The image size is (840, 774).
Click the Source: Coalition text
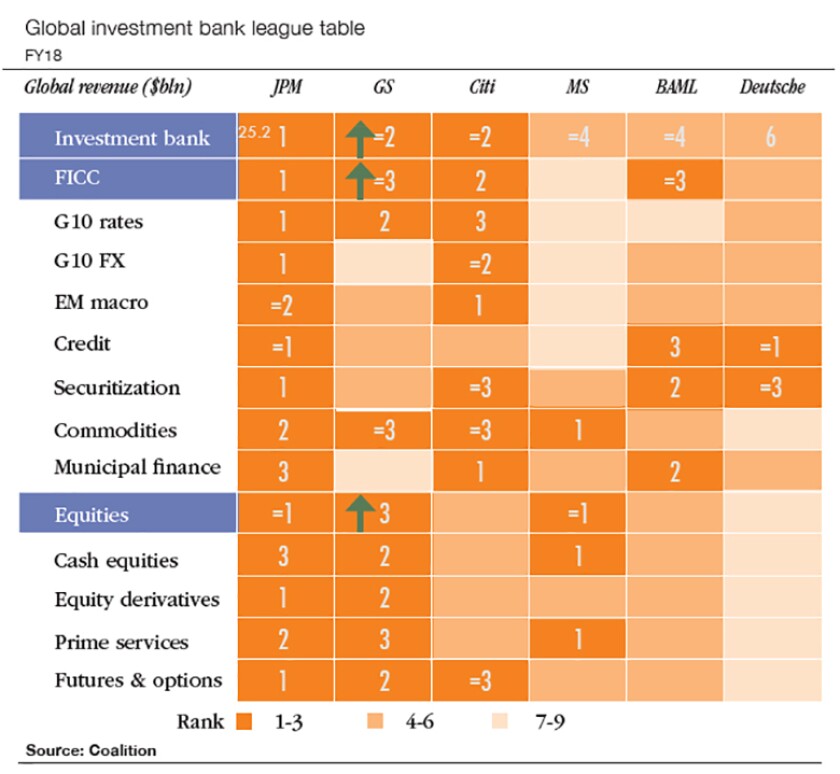point(91,750)
